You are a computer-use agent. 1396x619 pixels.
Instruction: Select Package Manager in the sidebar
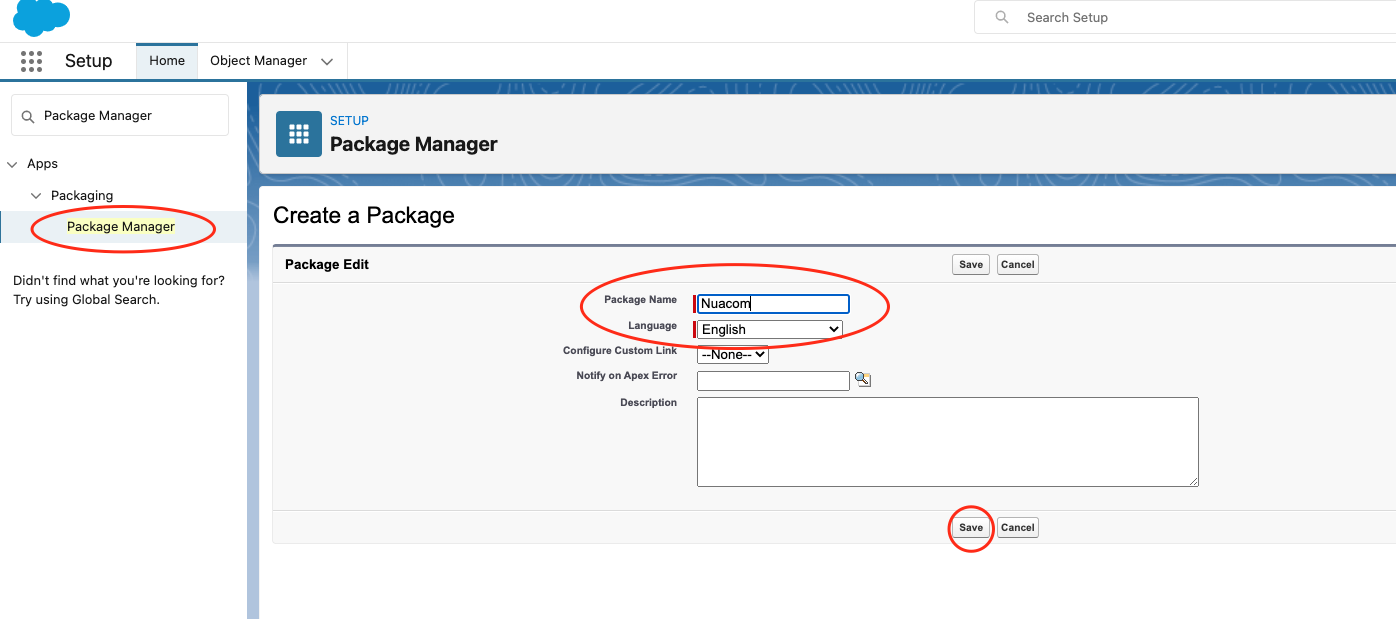[121, 227]
